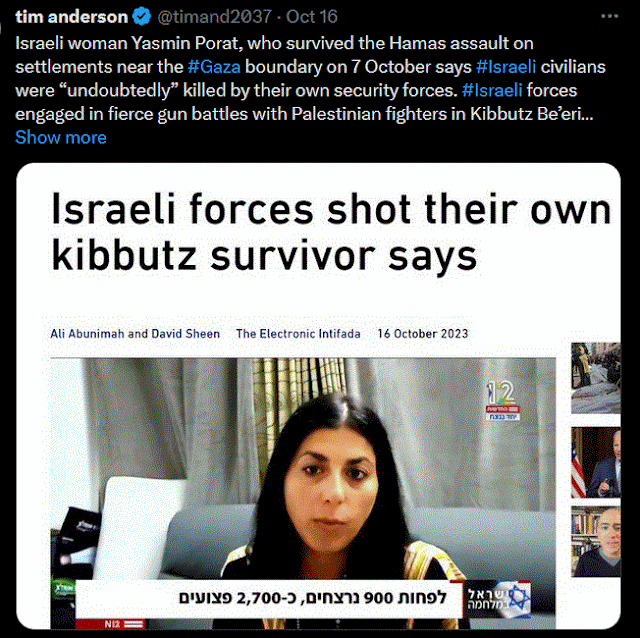The height and width of the screenshot is (638, 640).
Task: Open tim anderson's profile name
Action: pyautogui.click(x=71, y=17)
